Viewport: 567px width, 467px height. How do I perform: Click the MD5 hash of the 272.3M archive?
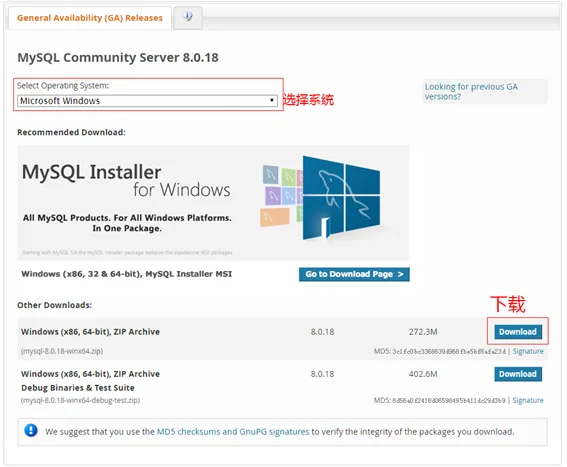449,351
